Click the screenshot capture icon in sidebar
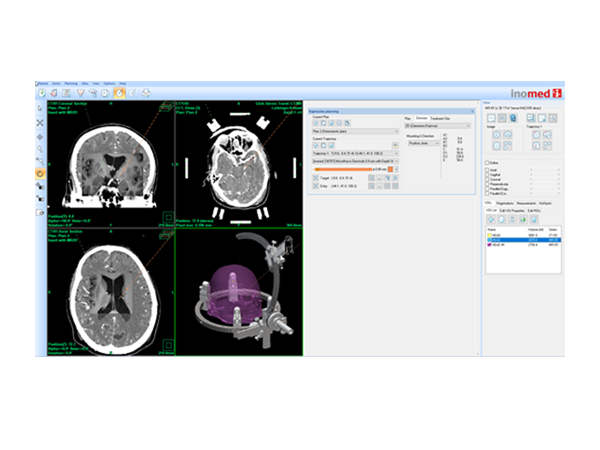This screenshot has width=600, height=450. (40, 212)
